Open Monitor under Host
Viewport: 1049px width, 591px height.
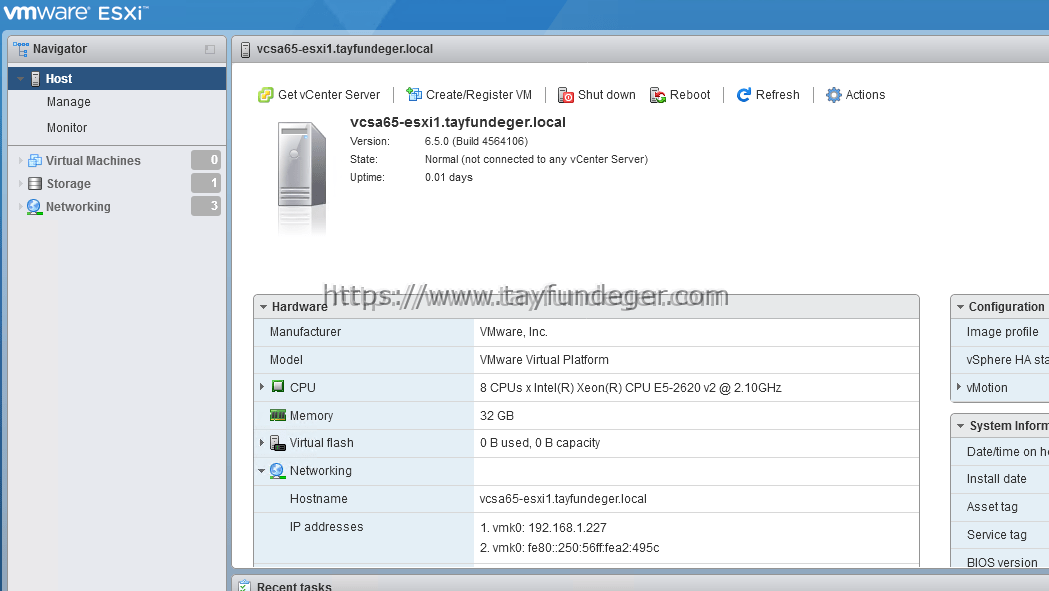tap(67, 128)
